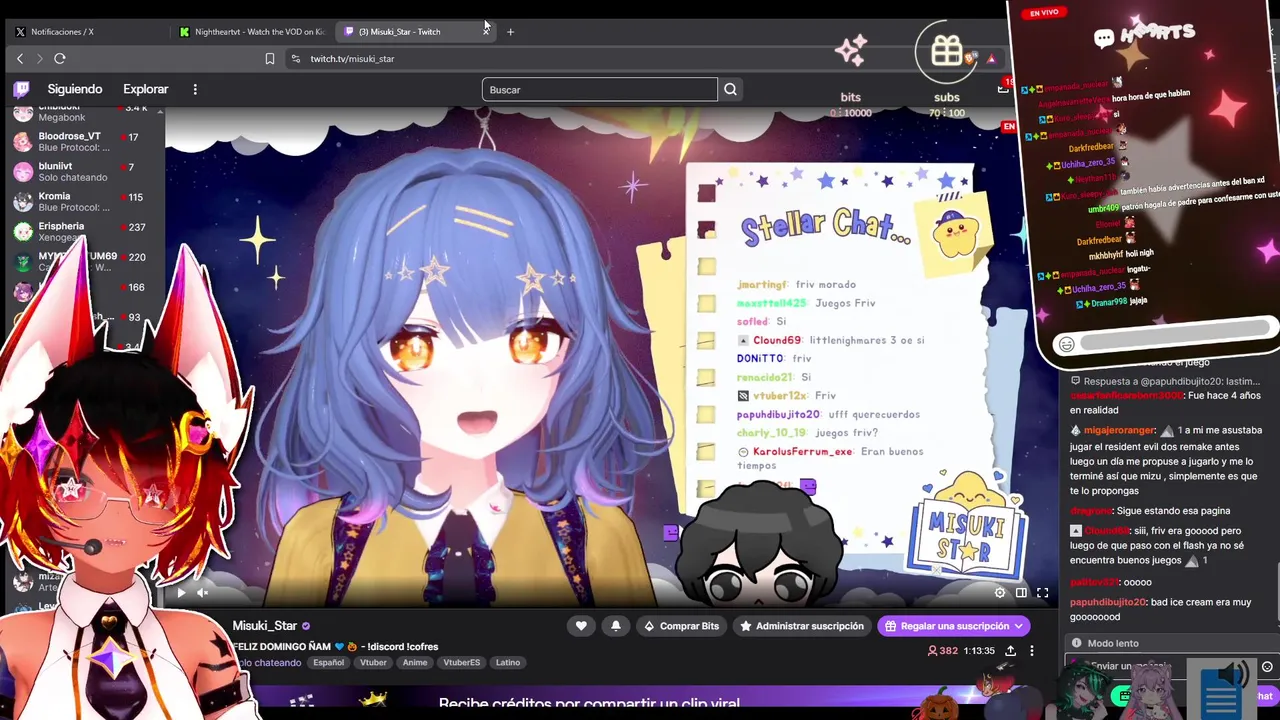Click the subs goal progress 70 : 100
Viewport: 1280px width, 720px height.
click(x=946, y=113)
